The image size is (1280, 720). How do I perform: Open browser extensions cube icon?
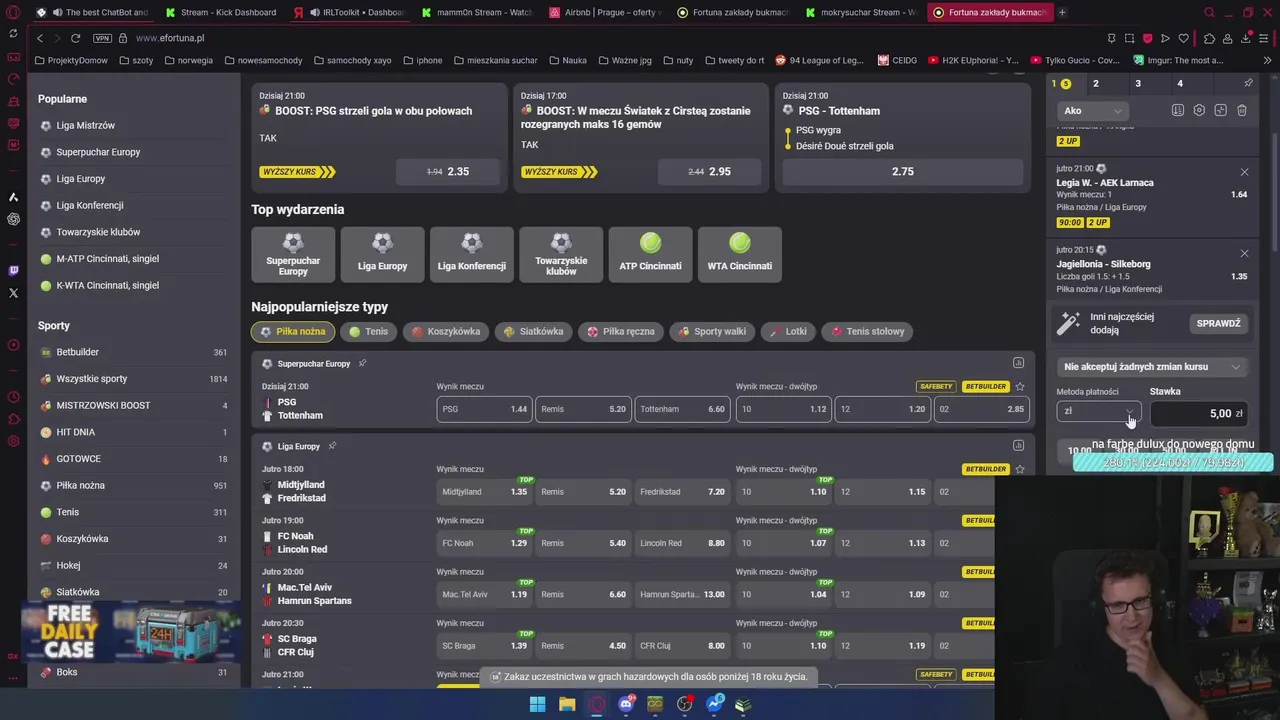[1210, 38]
